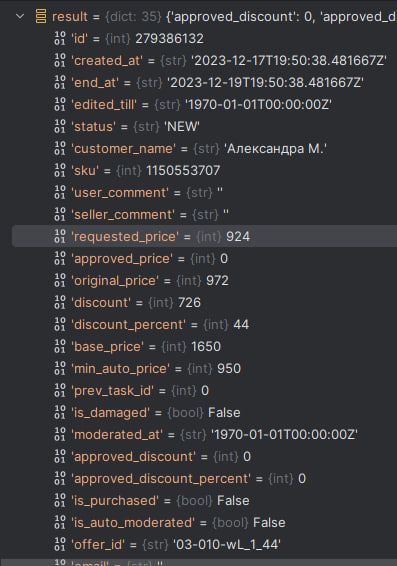
Task: Click the binary icon beside 'min_auto_price'
Action: [x=60, y=369]
